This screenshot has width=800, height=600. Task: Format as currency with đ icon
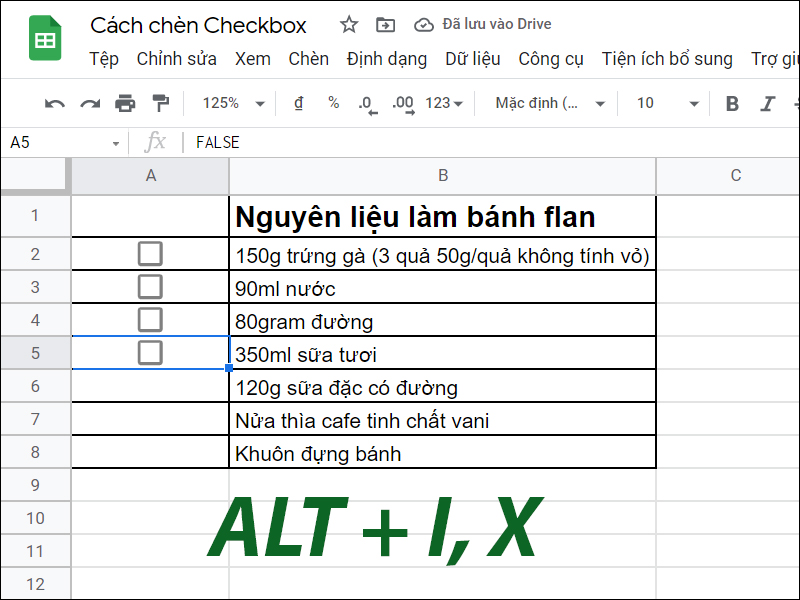click(x=299, y=104)
